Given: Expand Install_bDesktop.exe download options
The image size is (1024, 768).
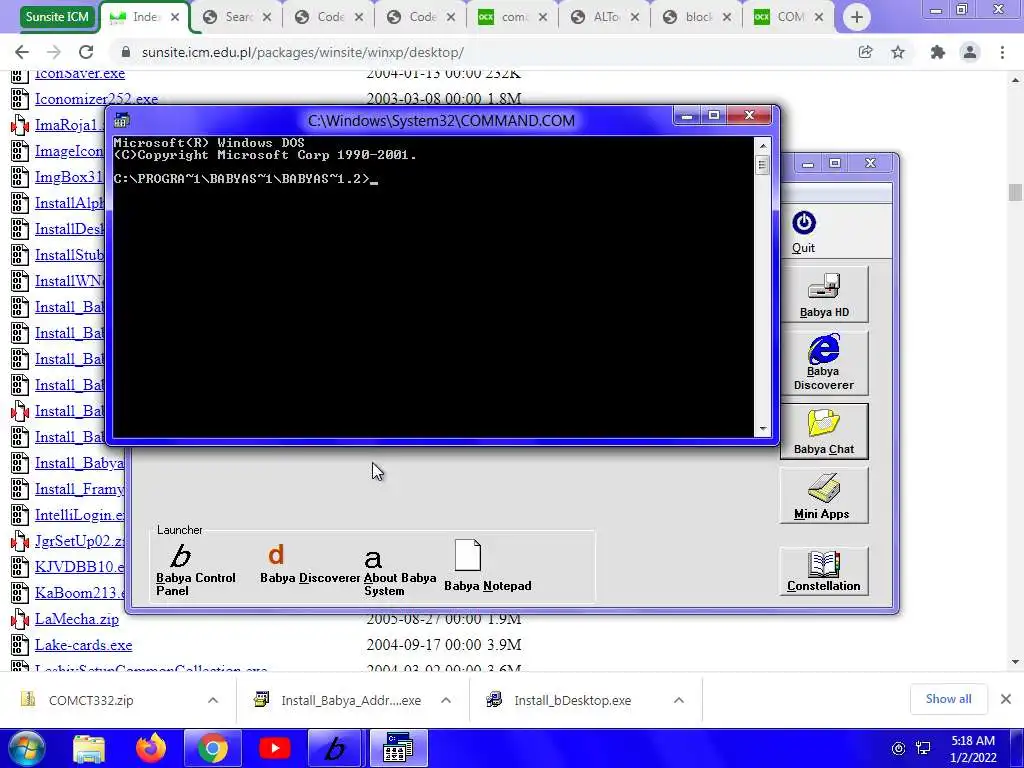Looking at the screenshot, I should (x=679, y=700).
